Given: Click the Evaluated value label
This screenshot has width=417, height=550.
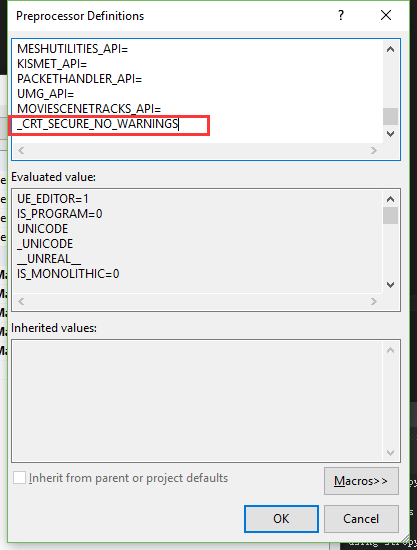Looking at the screenshot, I should click(54, 177).
